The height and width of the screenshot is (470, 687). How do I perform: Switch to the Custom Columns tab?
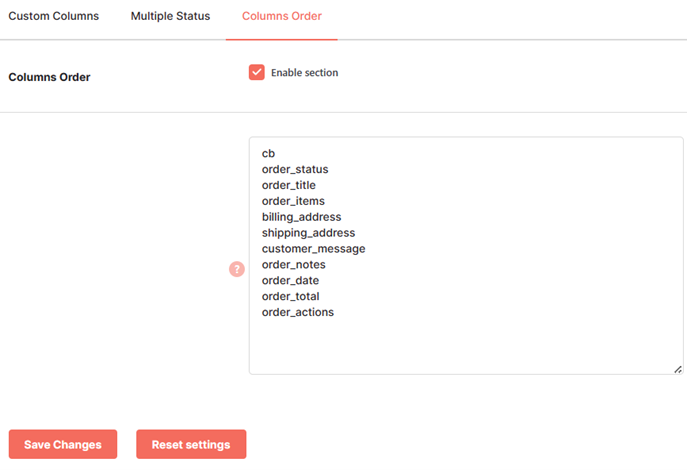(x=53, y=16)
